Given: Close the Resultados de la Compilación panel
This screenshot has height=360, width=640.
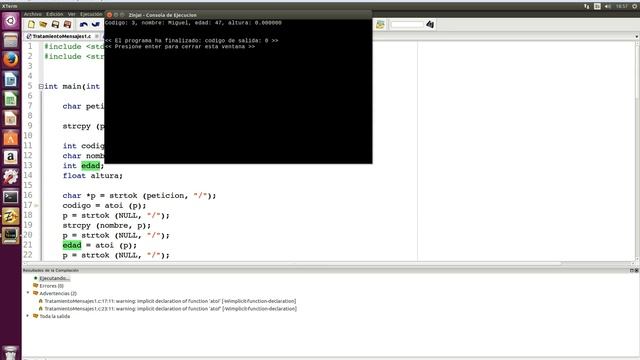Looking at the screenshot, I should [636, 270].
